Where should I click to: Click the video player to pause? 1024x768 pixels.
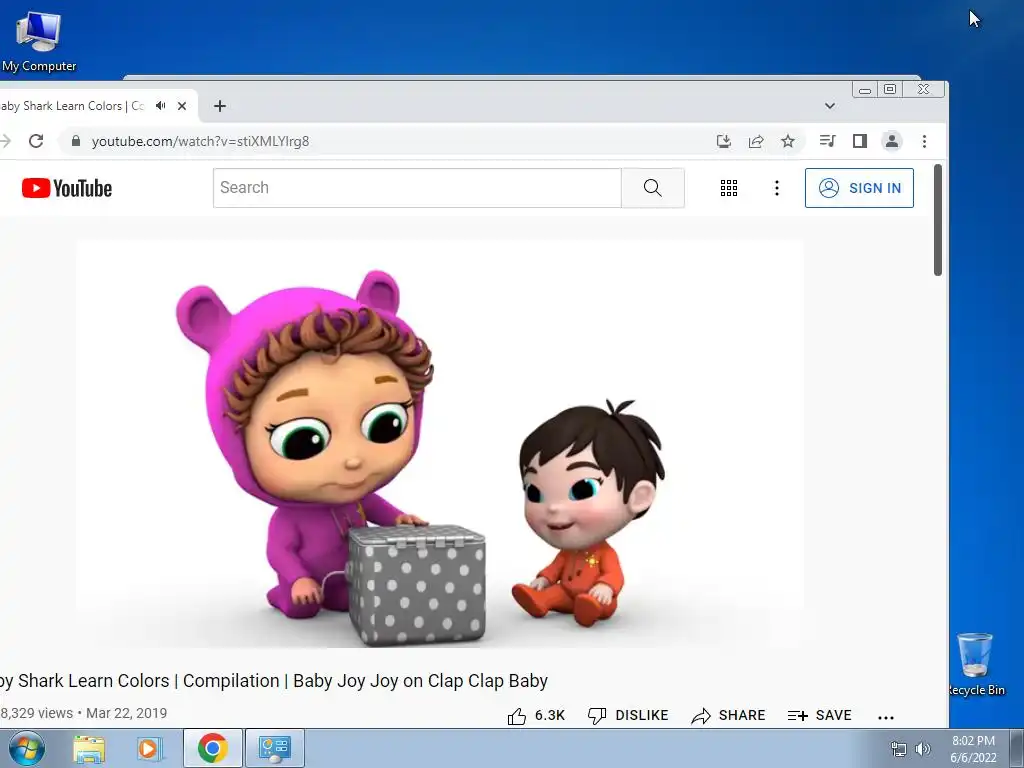point(440,444)
